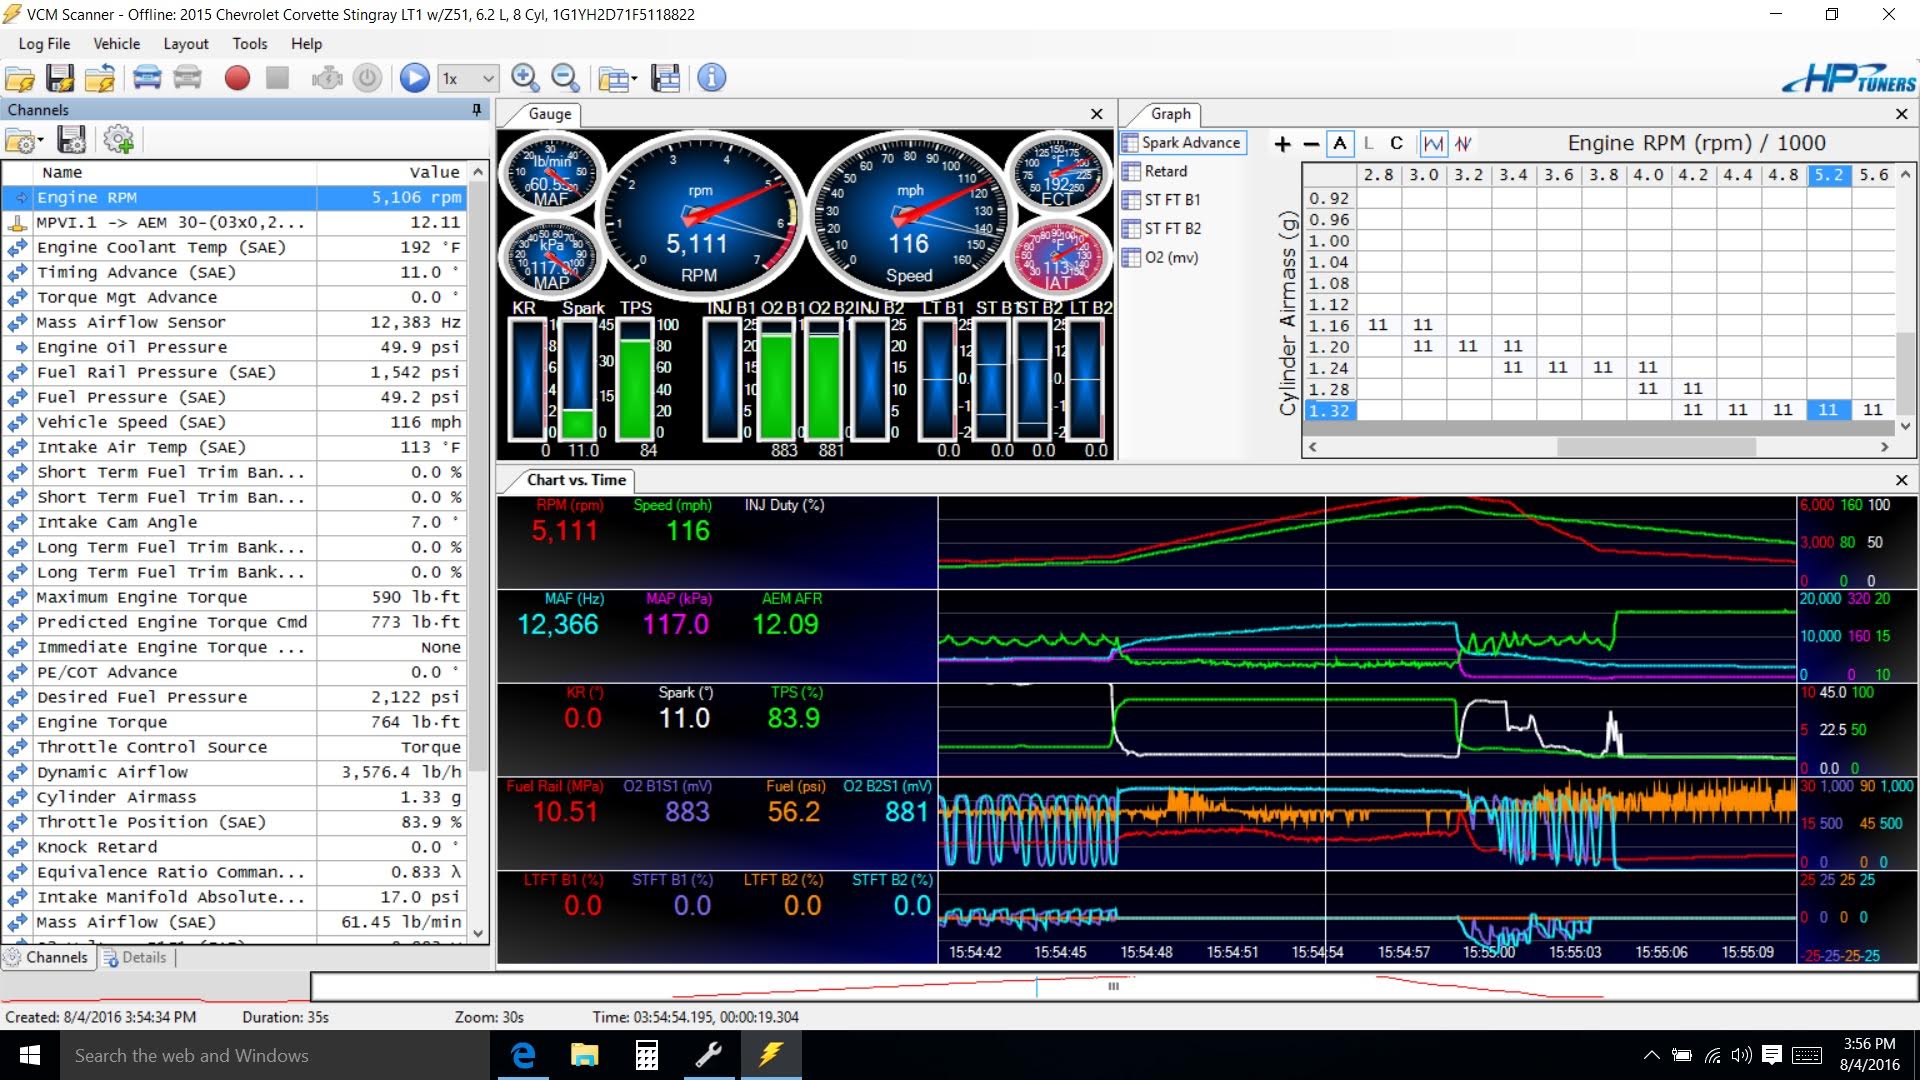Select the Chart vs. Time tab
Image resolution: width=1920 pixels, height=1080 pixels.
(576, 480)
